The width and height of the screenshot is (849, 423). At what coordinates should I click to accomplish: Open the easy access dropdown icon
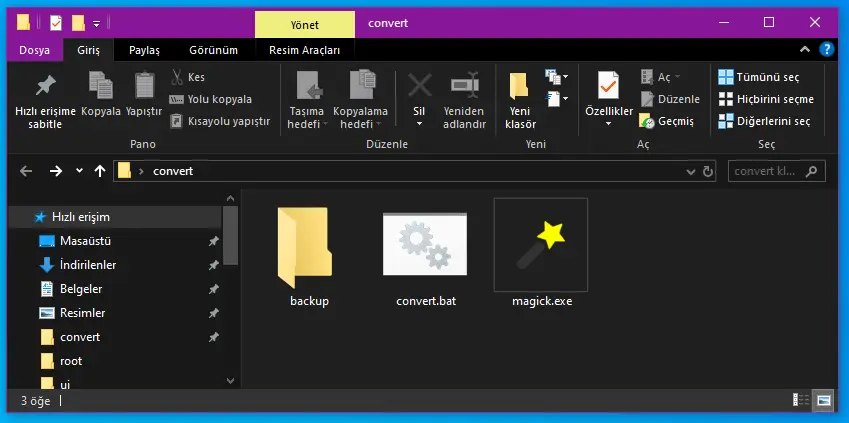coord(556,99)
